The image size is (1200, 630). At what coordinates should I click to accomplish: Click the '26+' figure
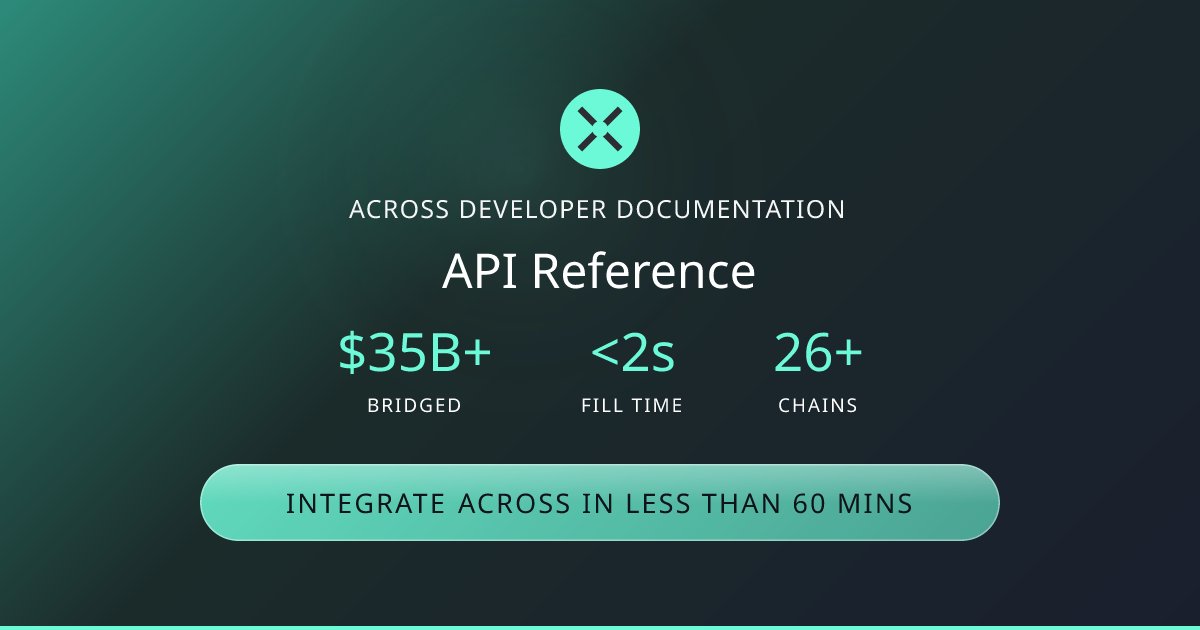(818, 353)
